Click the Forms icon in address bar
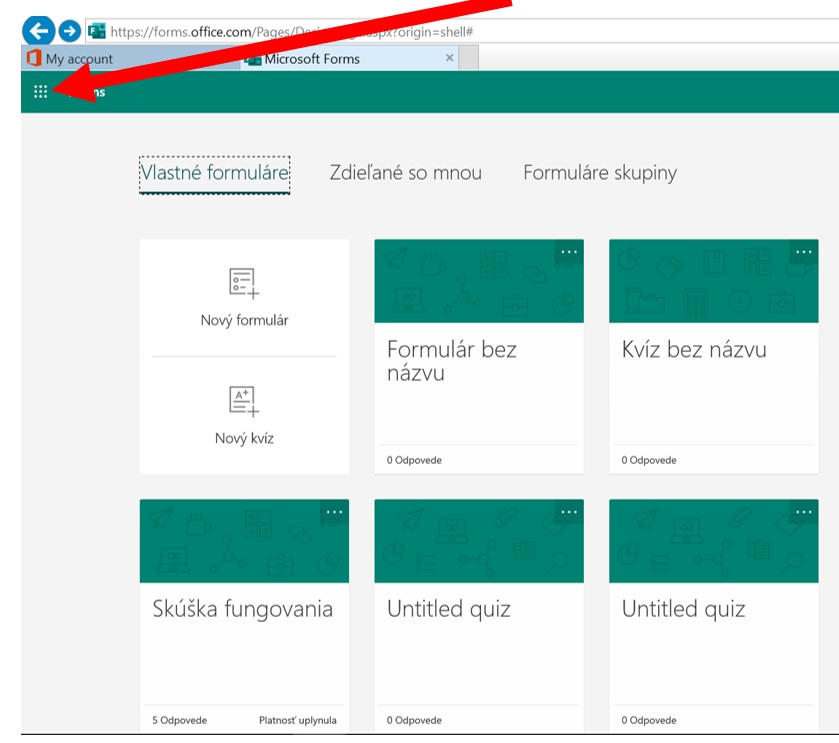 pos(97,31)
